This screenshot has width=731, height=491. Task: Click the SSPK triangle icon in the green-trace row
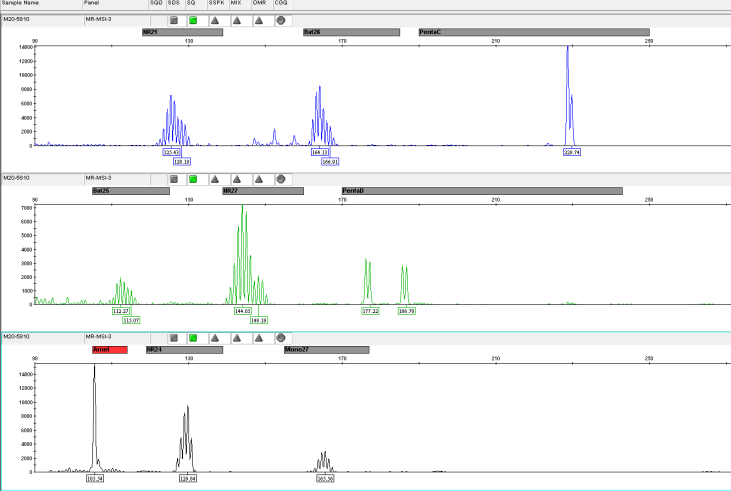point(214,179)
